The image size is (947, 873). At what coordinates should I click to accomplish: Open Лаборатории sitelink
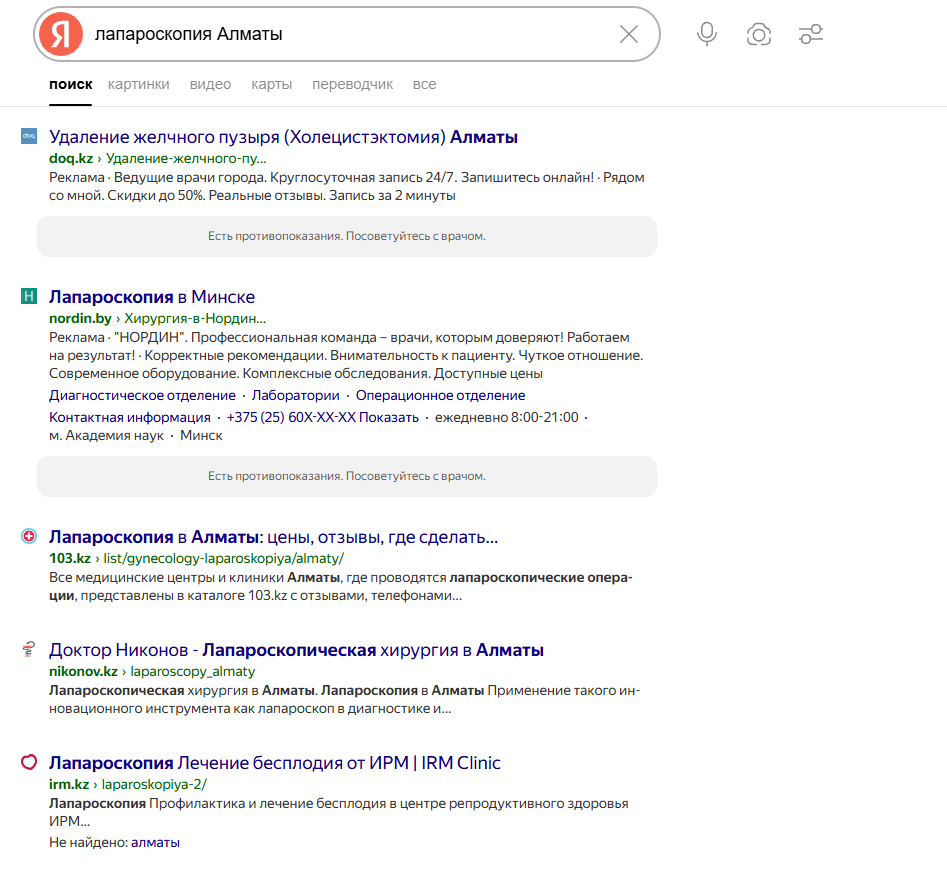[295, 395]
